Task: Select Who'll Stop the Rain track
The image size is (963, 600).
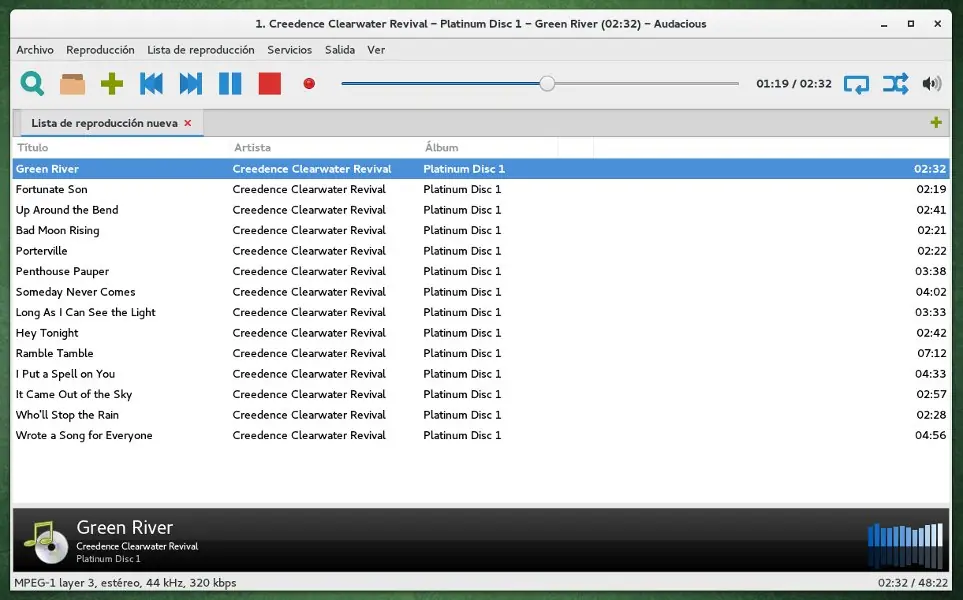Action: coord(481,415)
